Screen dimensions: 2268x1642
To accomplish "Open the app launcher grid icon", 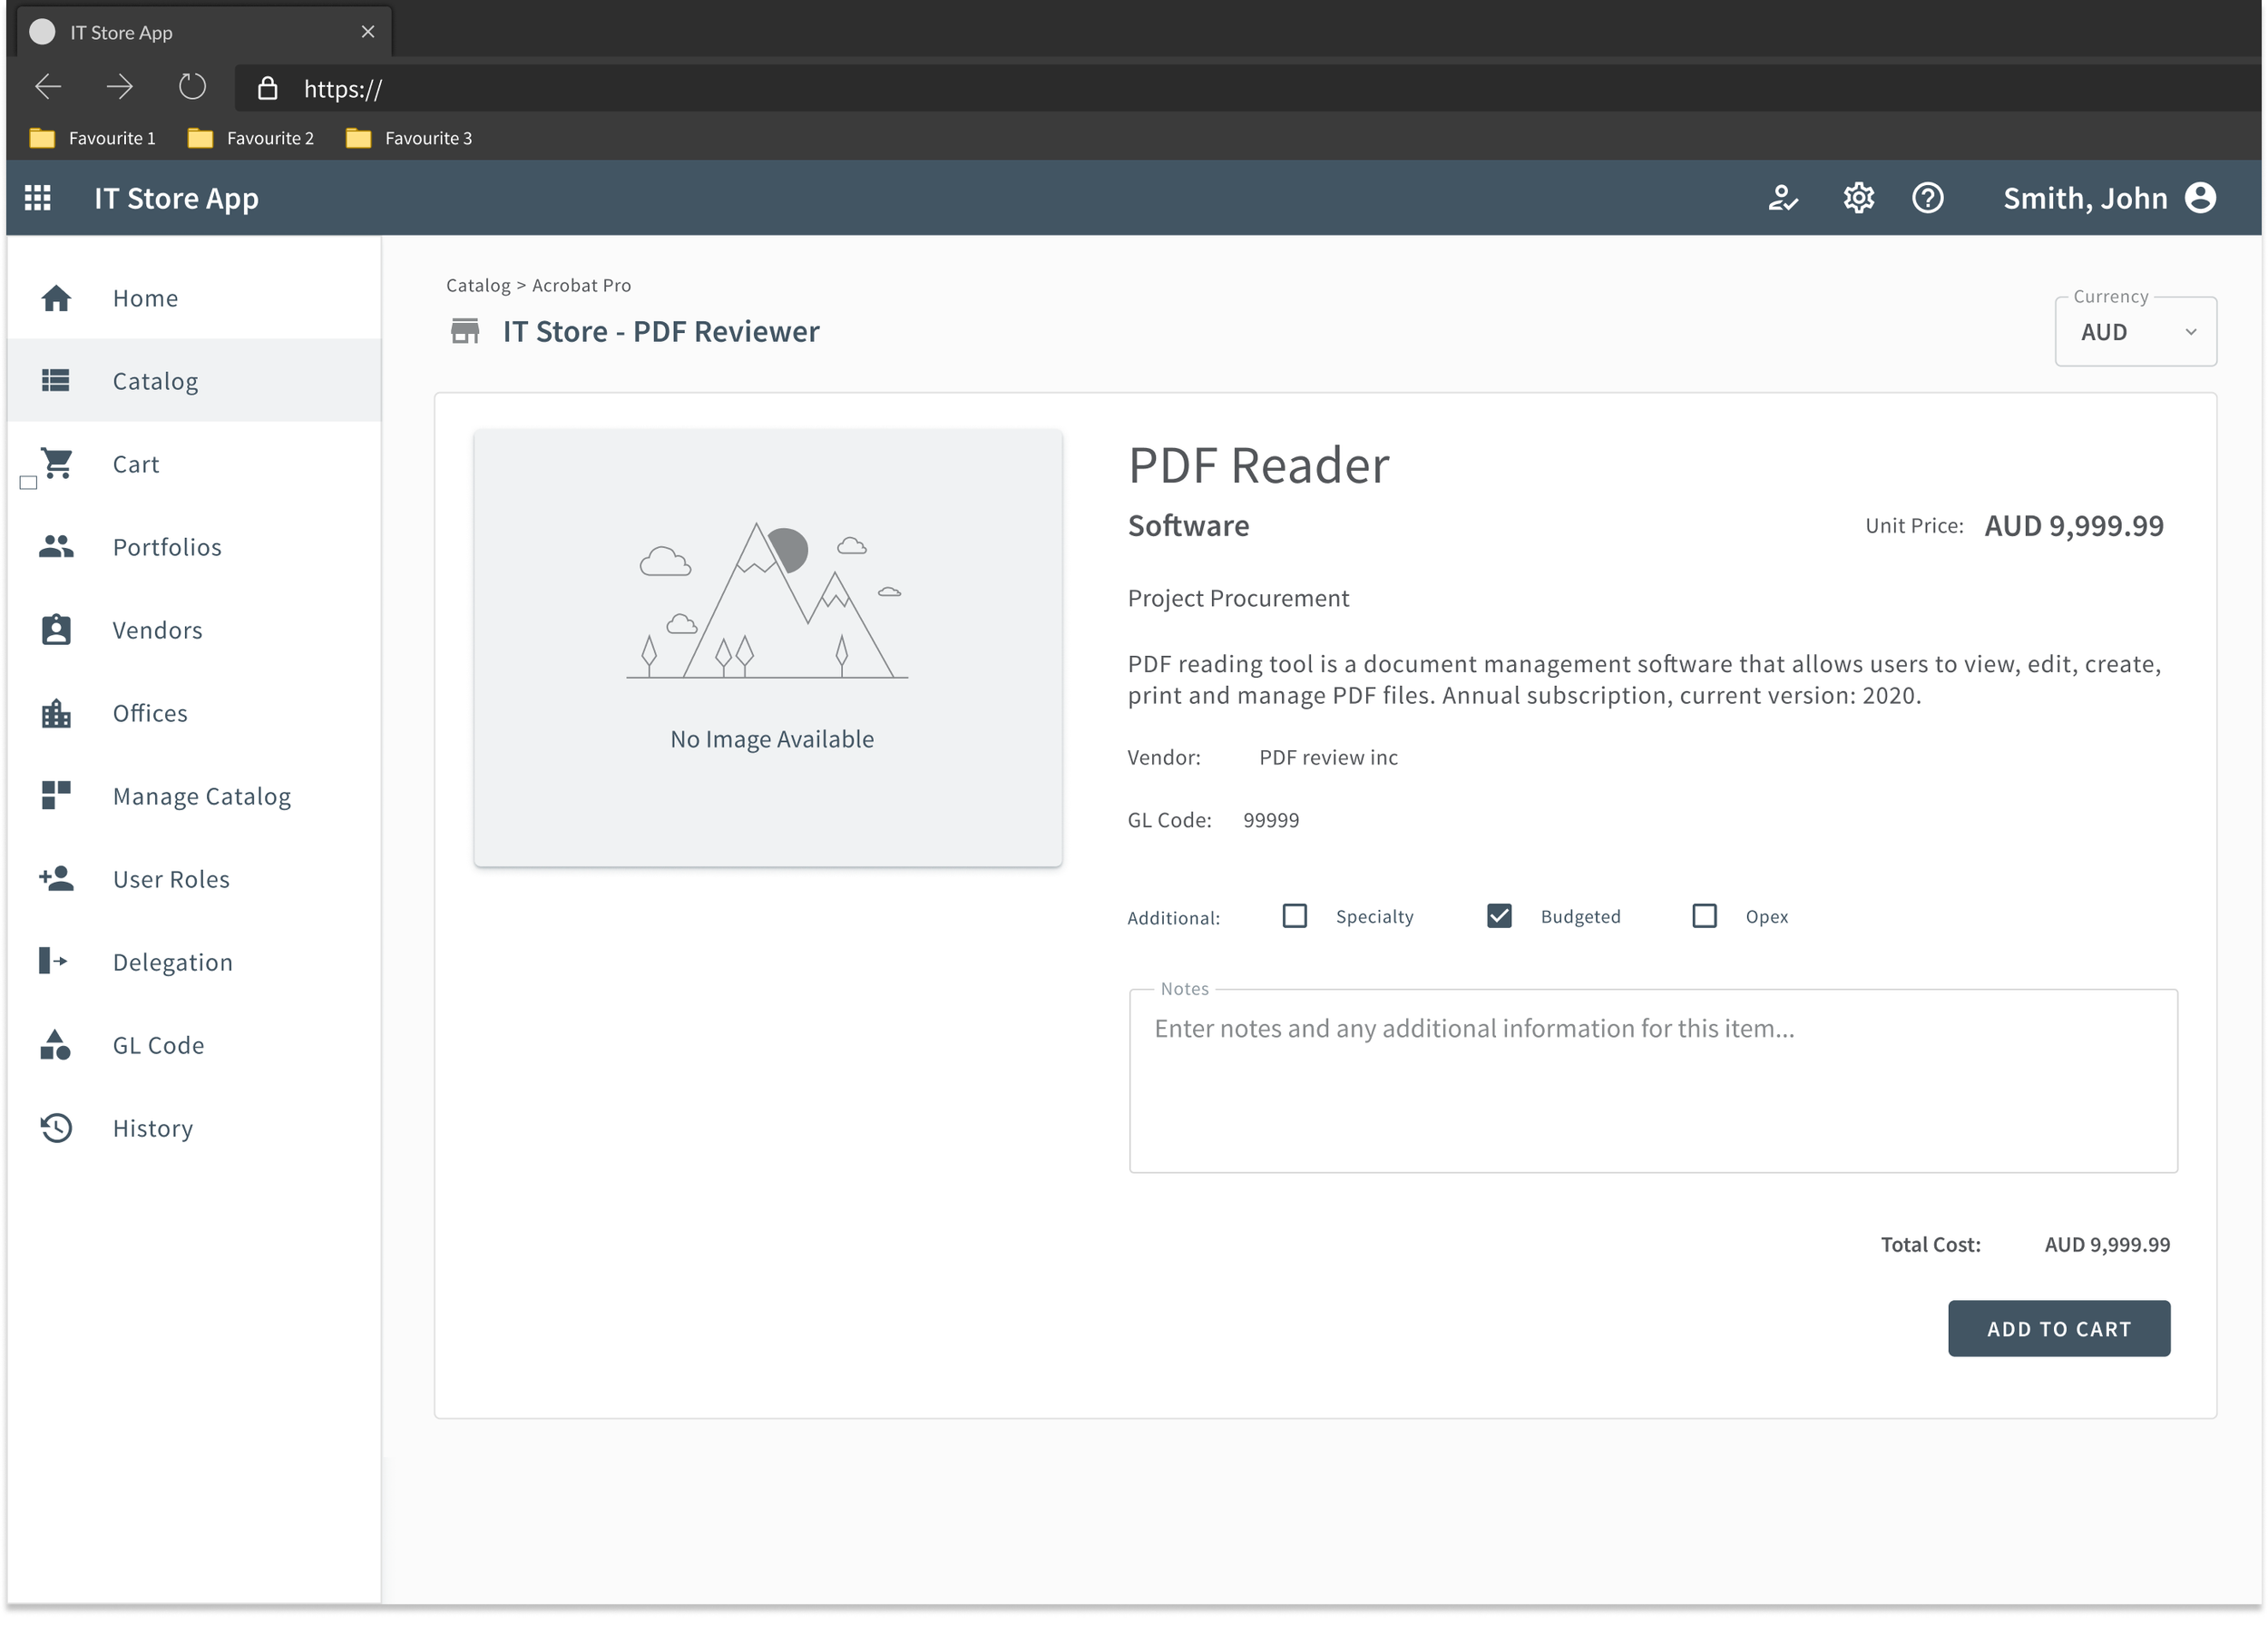I will point(38,198).
